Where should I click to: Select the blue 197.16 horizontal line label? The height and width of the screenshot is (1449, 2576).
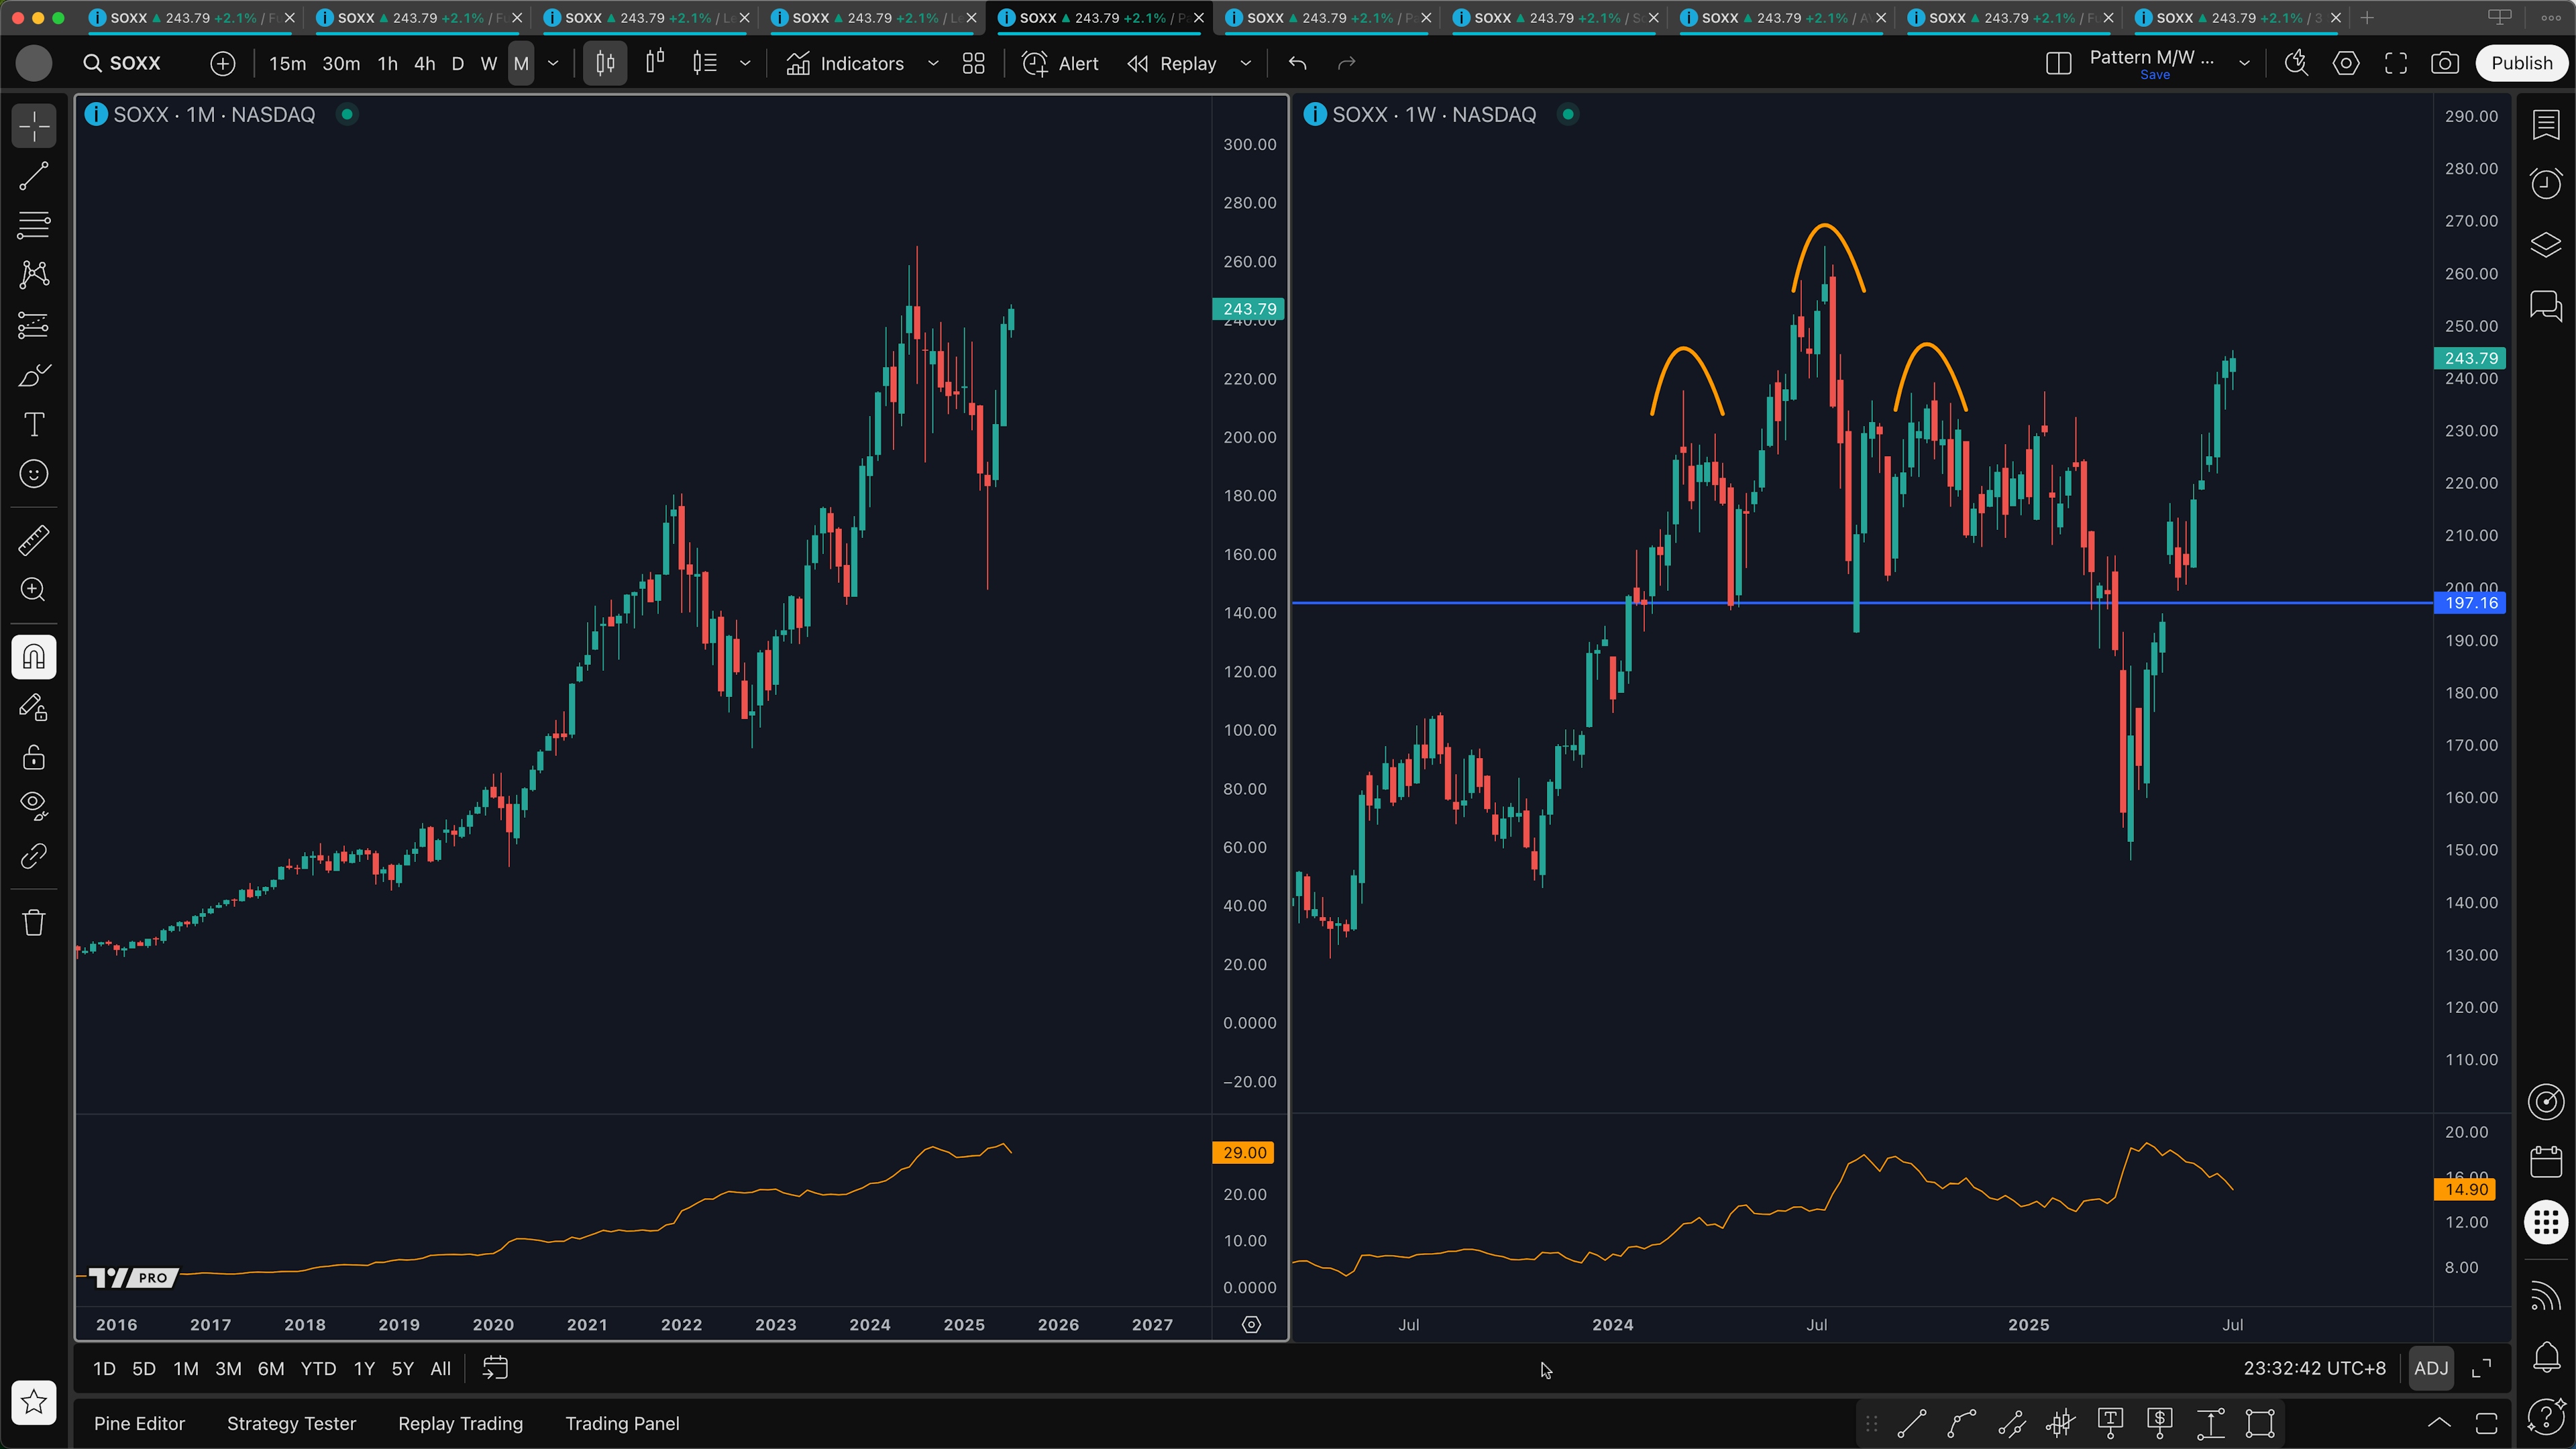2470,603
